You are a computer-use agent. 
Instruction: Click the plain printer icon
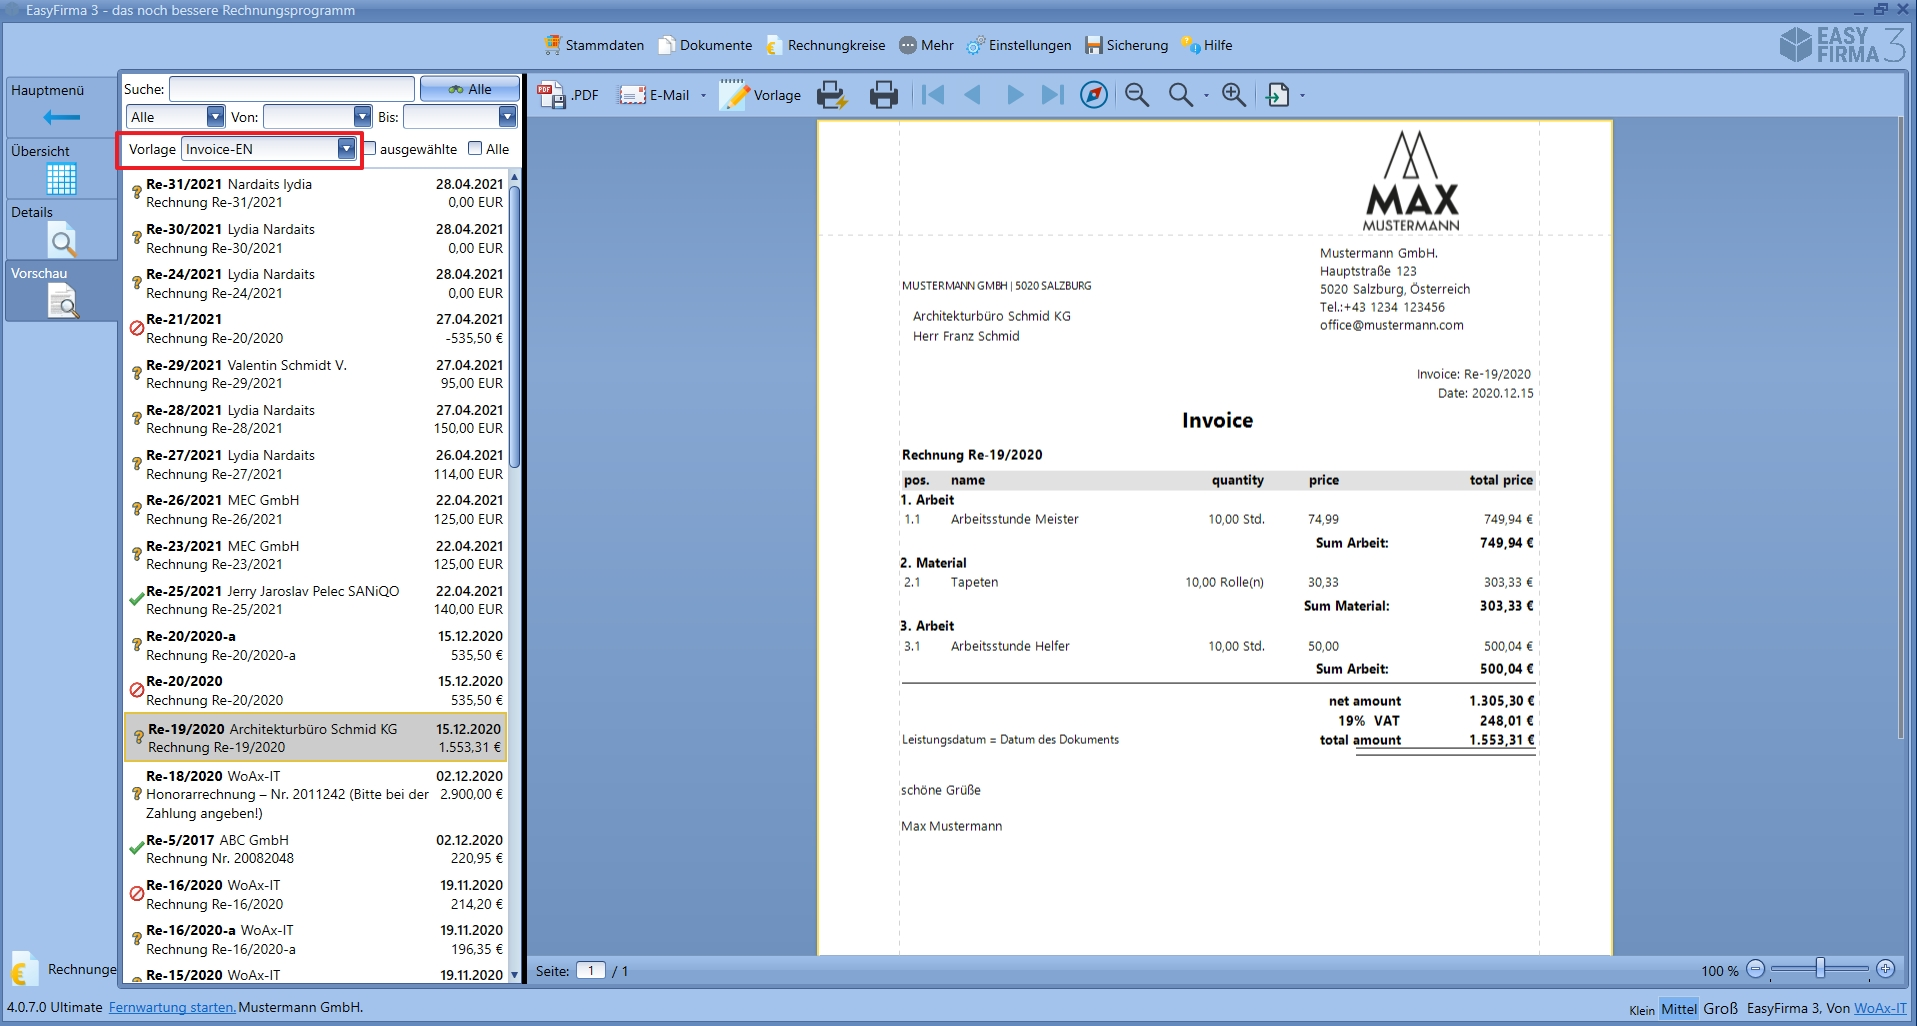[883, 95]
